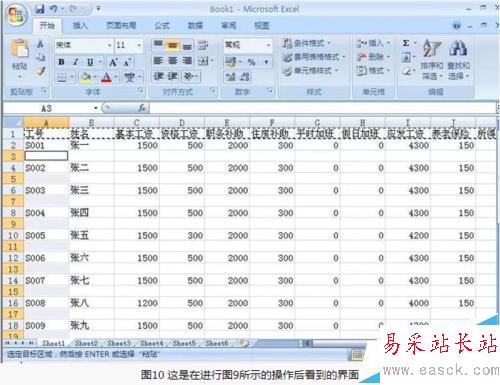Screen dimensions: 500x385
Task: Toggle bottom vertical alignment
Action: point(187,45)
